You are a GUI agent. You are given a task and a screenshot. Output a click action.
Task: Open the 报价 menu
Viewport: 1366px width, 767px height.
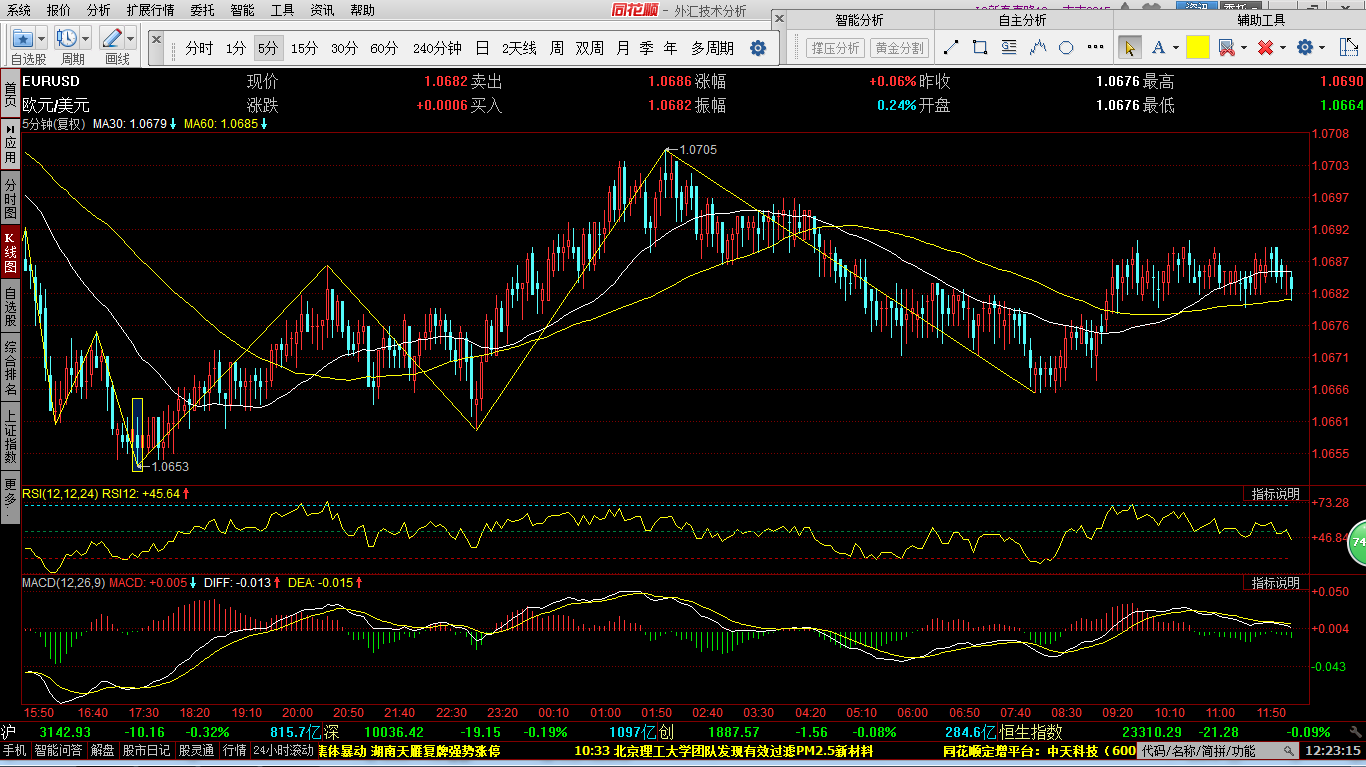click(59, 10)
